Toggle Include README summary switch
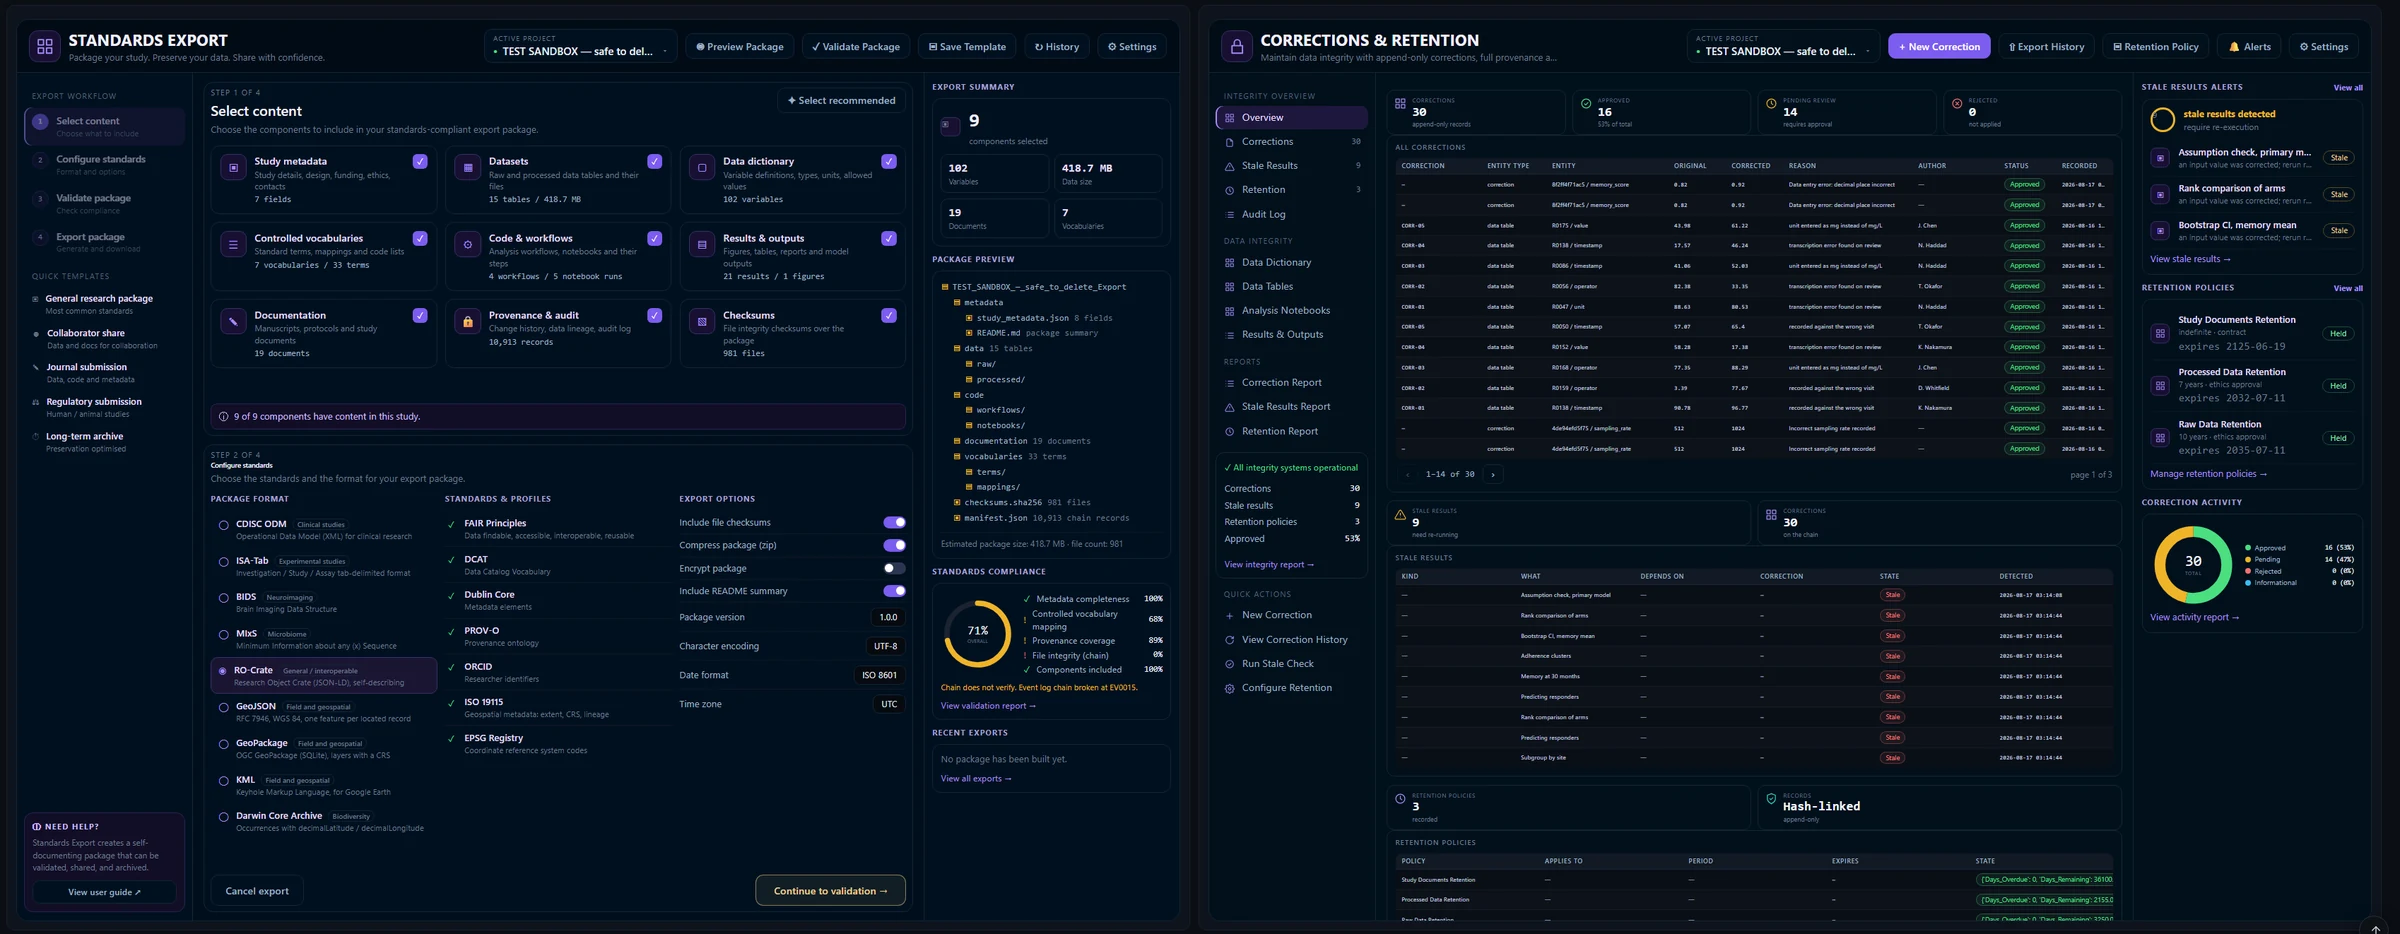Screen dimensions: 2400x934 coord(894,591)
